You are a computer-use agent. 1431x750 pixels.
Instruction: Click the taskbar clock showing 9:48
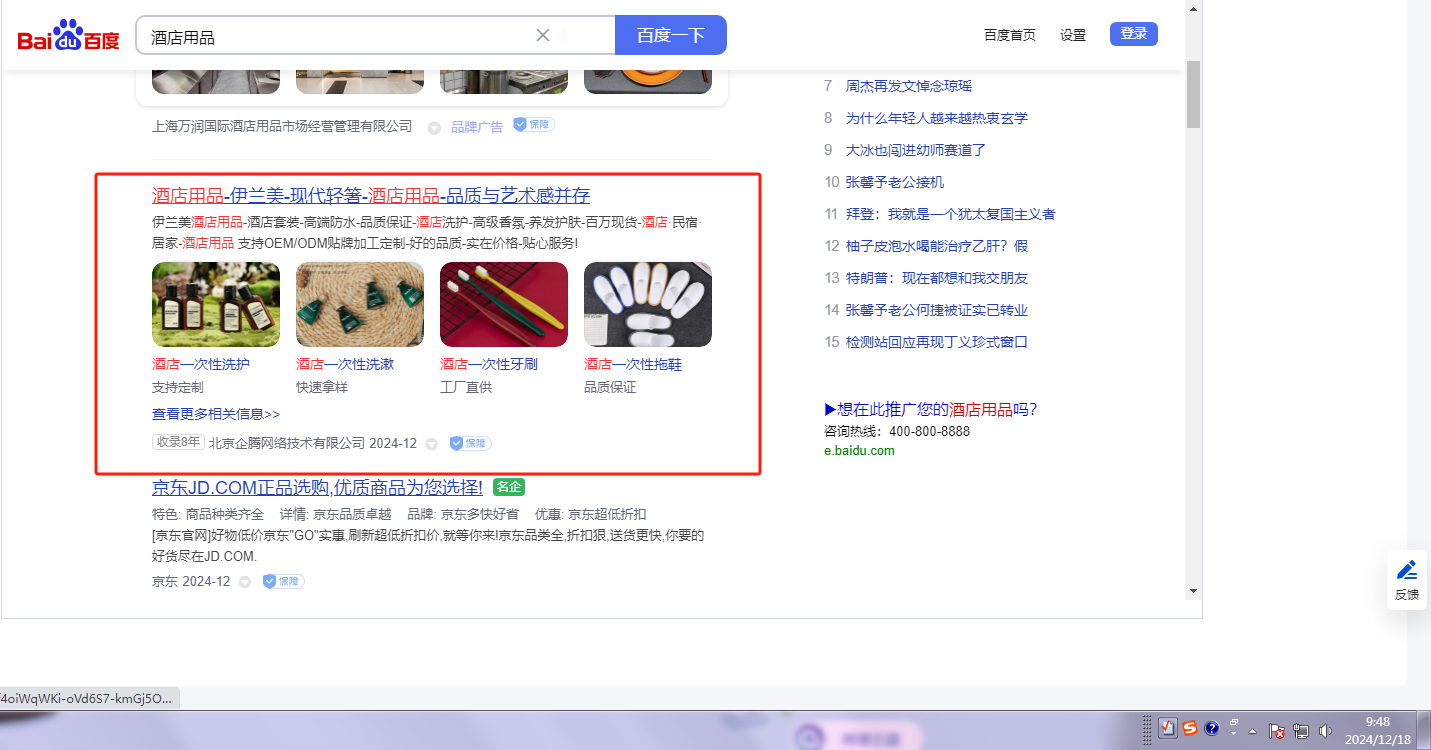1377,730
